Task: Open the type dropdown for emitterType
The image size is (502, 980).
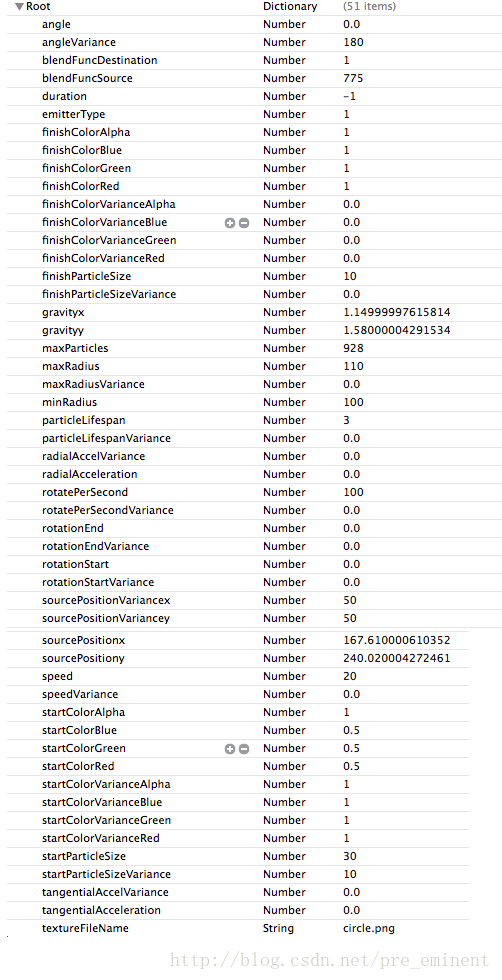Action: coord(284,114)
